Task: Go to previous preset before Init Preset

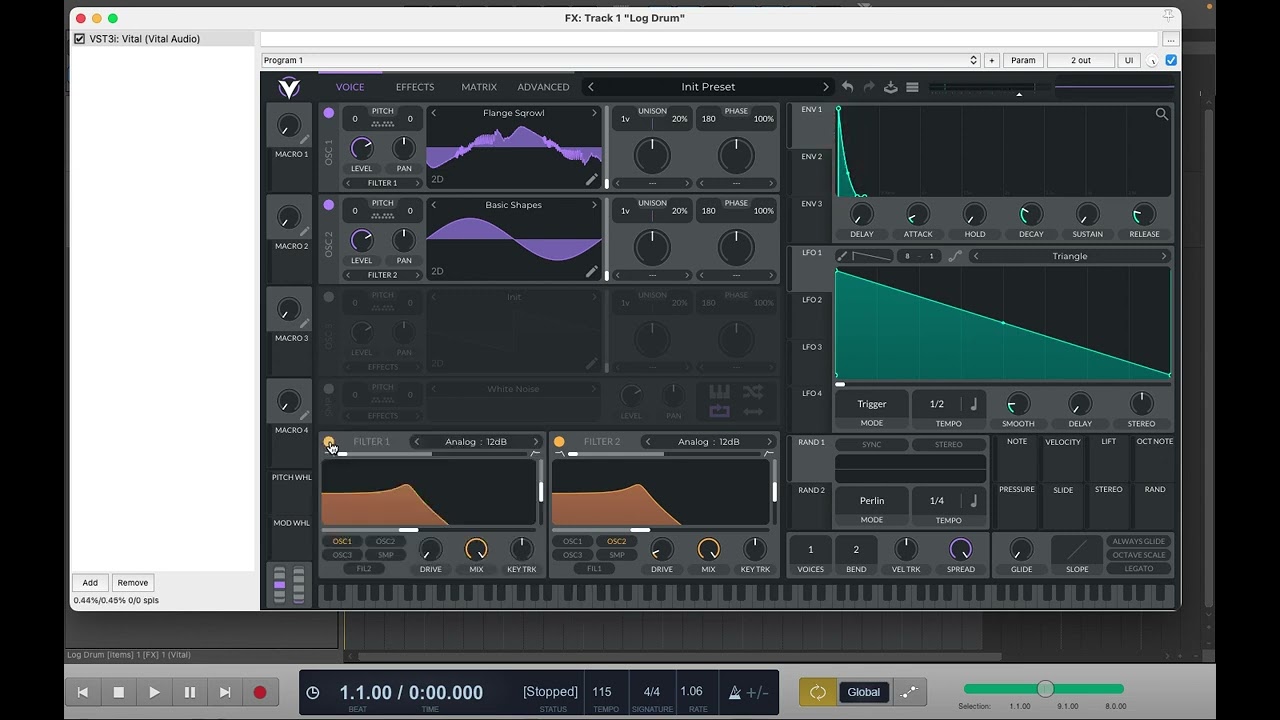Action: pos(591,87)
